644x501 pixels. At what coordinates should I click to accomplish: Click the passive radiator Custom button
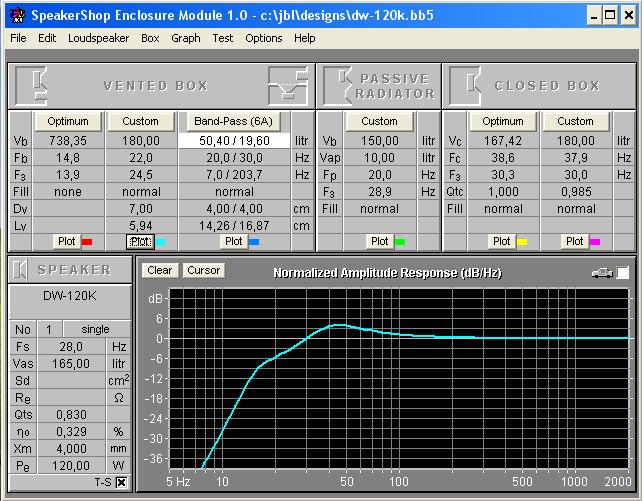click(x=379, y=121)
